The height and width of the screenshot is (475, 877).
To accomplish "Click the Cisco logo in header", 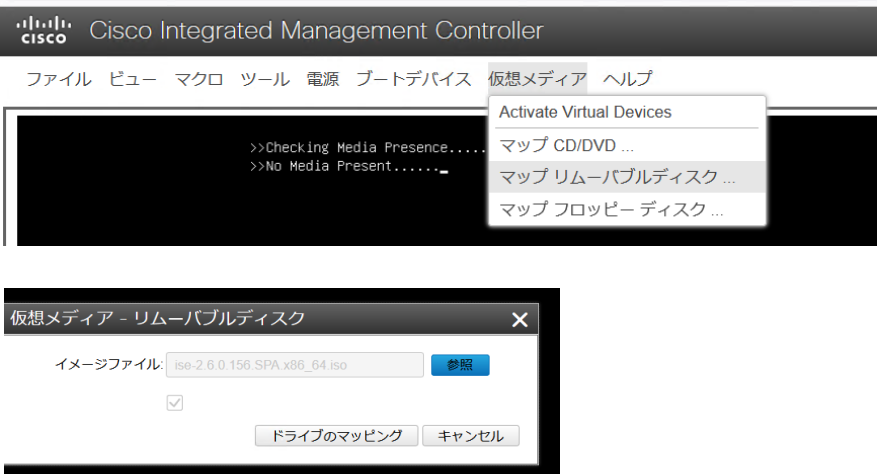I will click(42, 31).
